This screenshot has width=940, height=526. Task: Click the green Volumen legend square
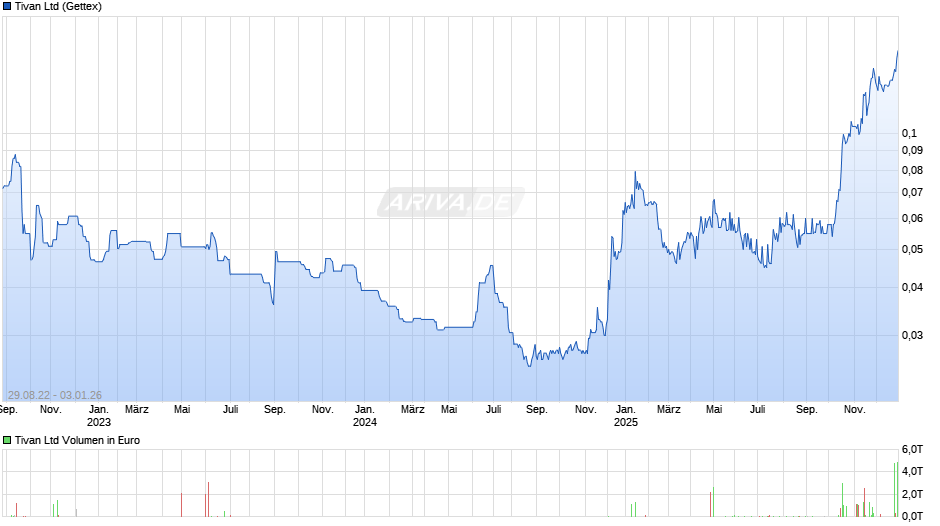click(x=7, y=440)
